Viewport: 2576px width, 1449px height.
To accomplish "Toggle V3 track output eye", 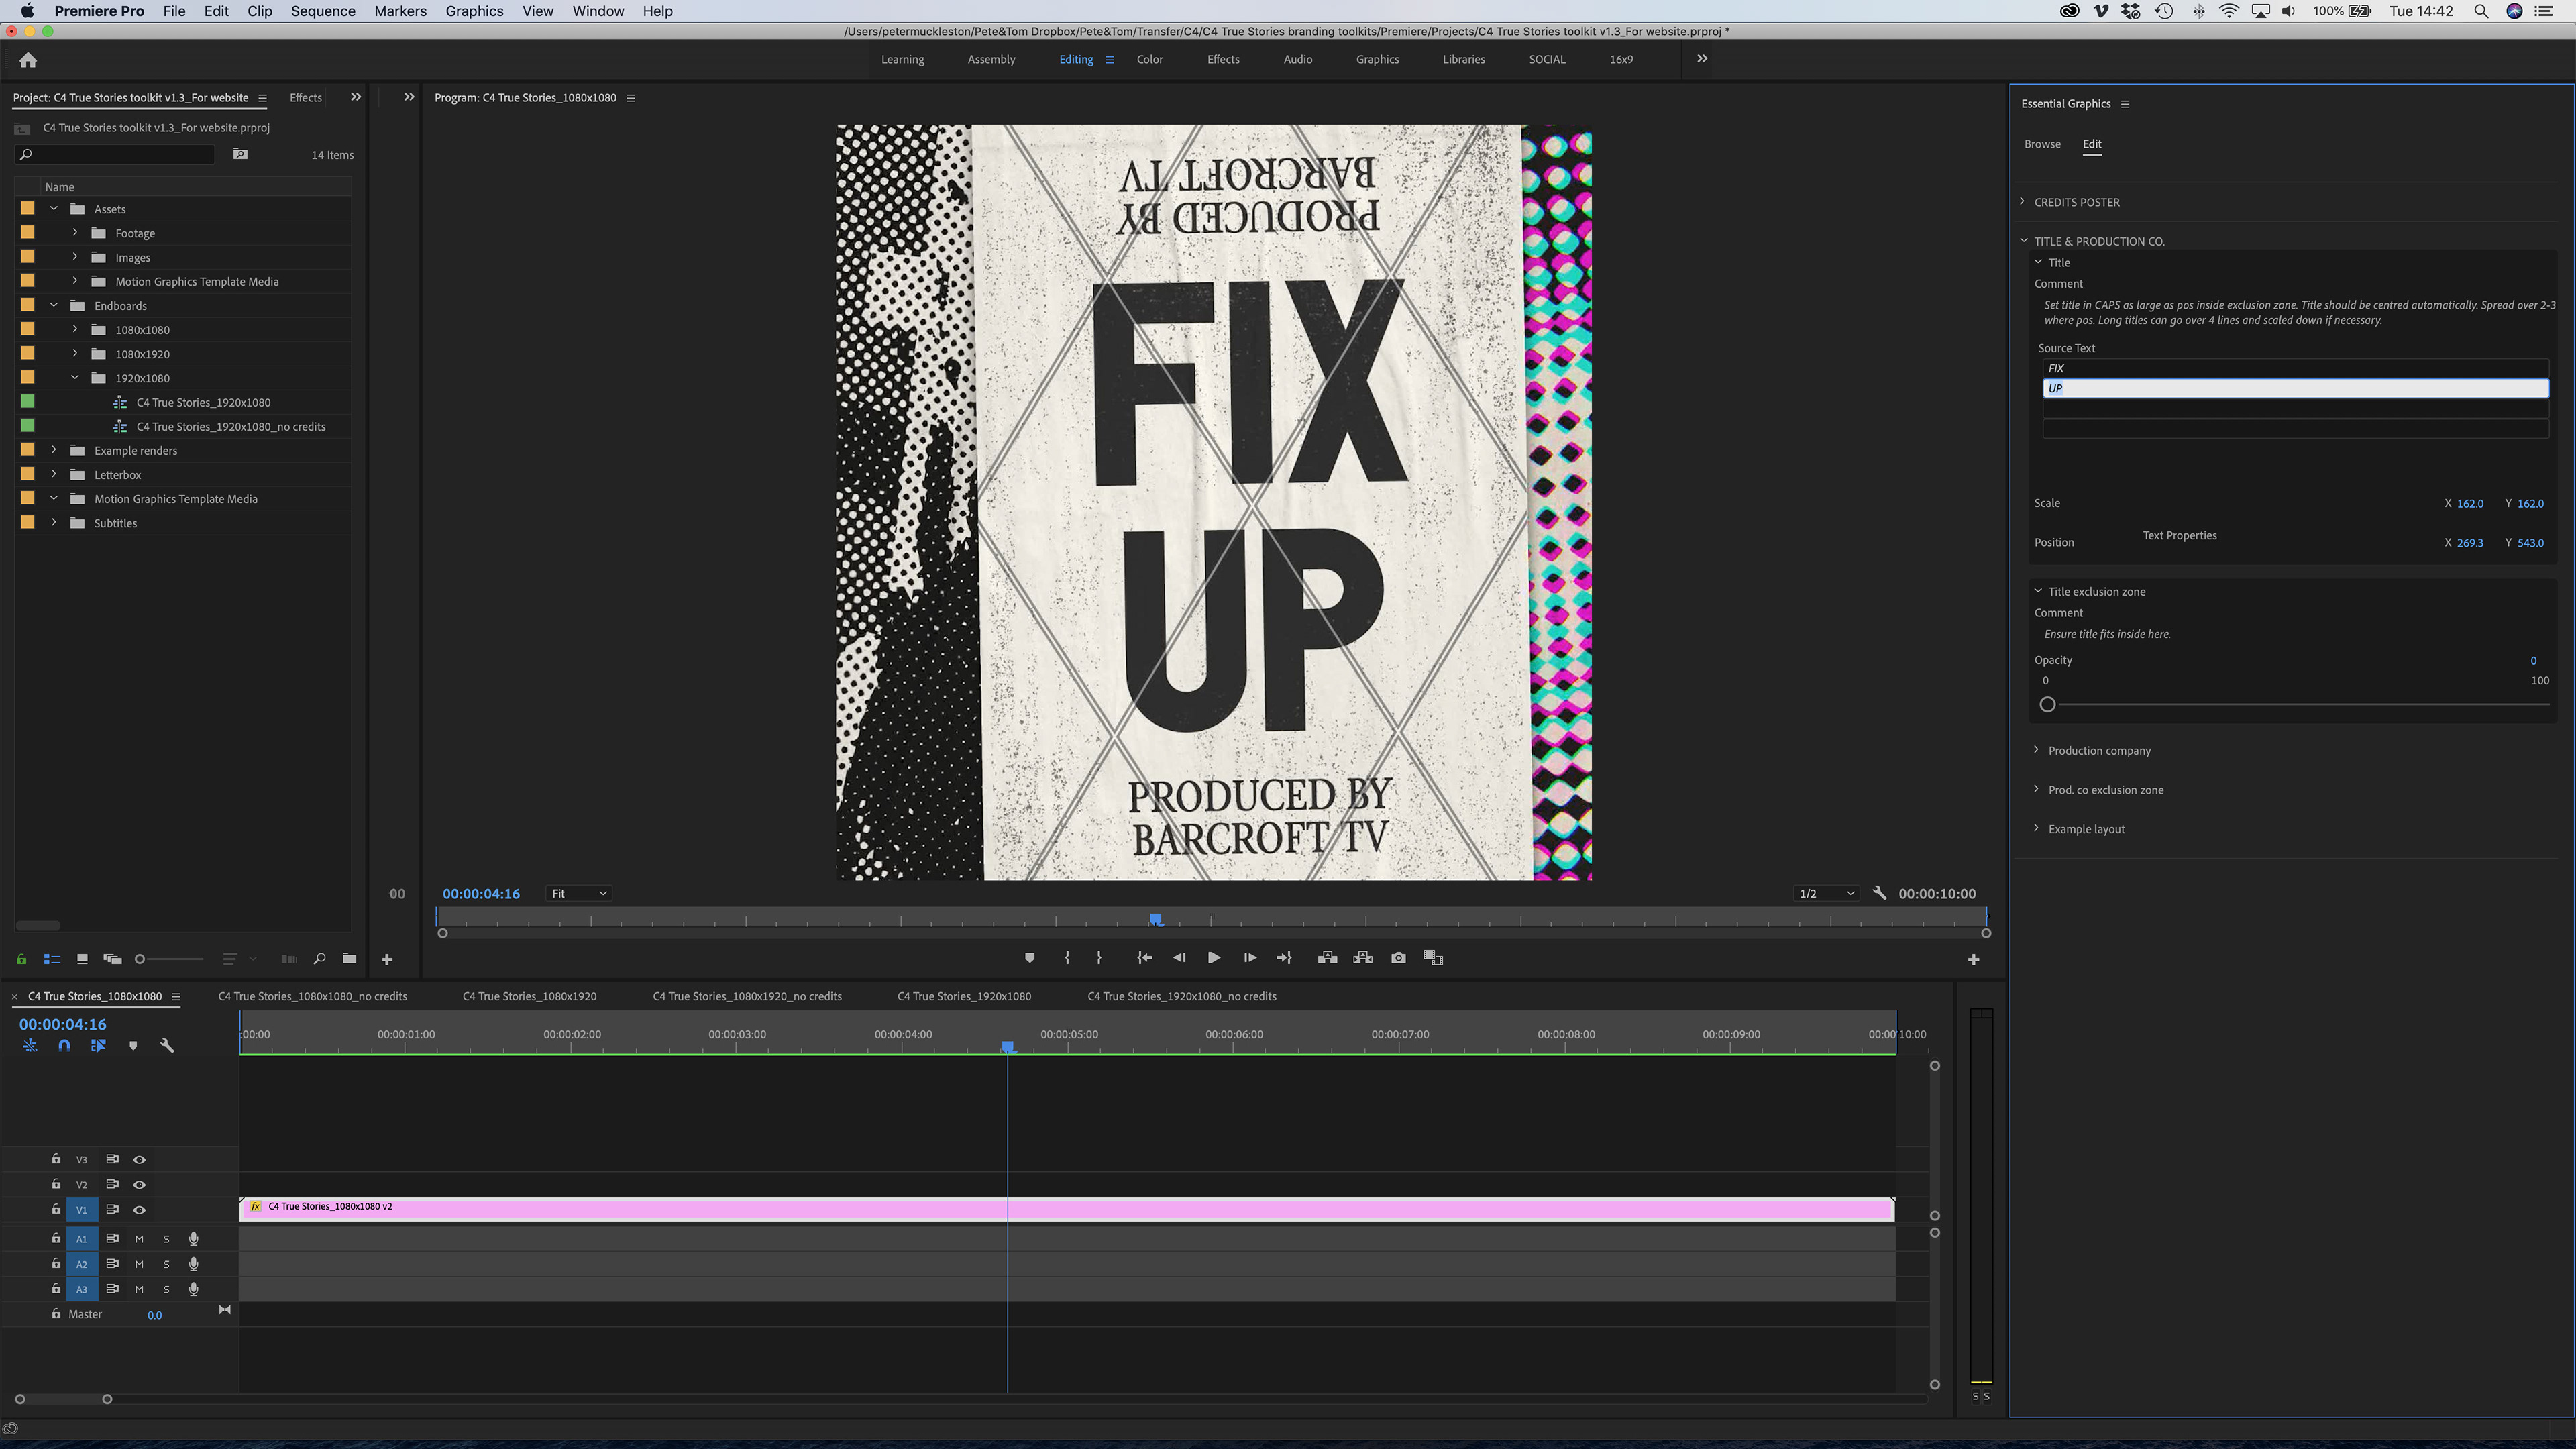I will [139, 1160].
